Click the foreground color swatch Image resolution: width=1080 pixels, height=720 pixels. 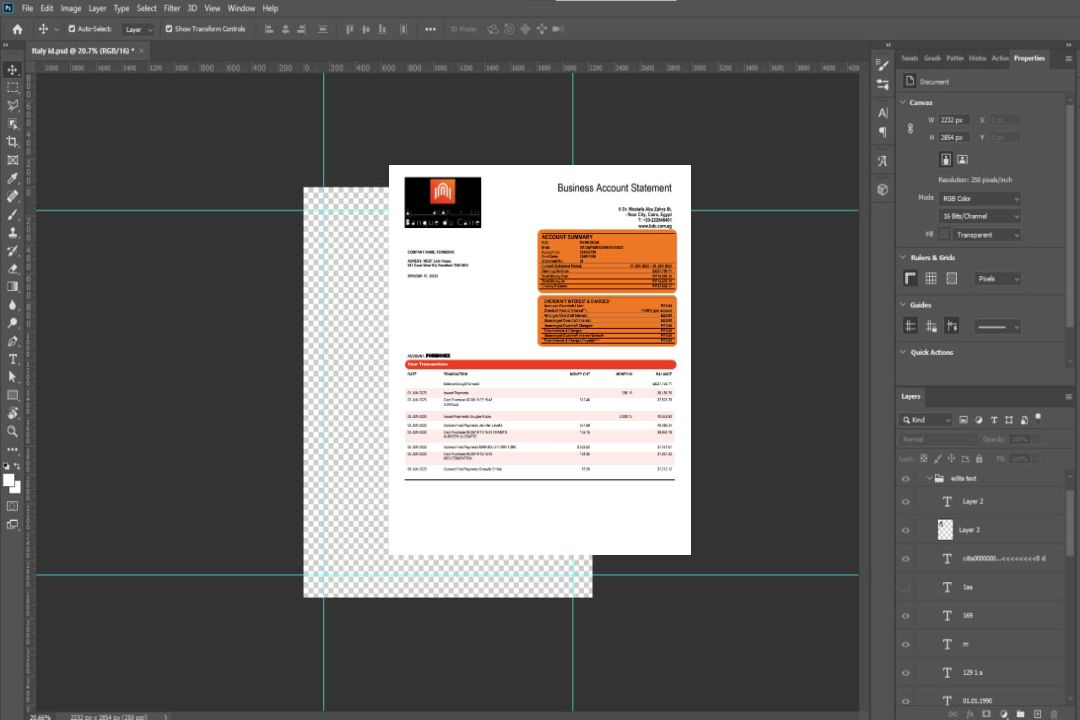9,480
